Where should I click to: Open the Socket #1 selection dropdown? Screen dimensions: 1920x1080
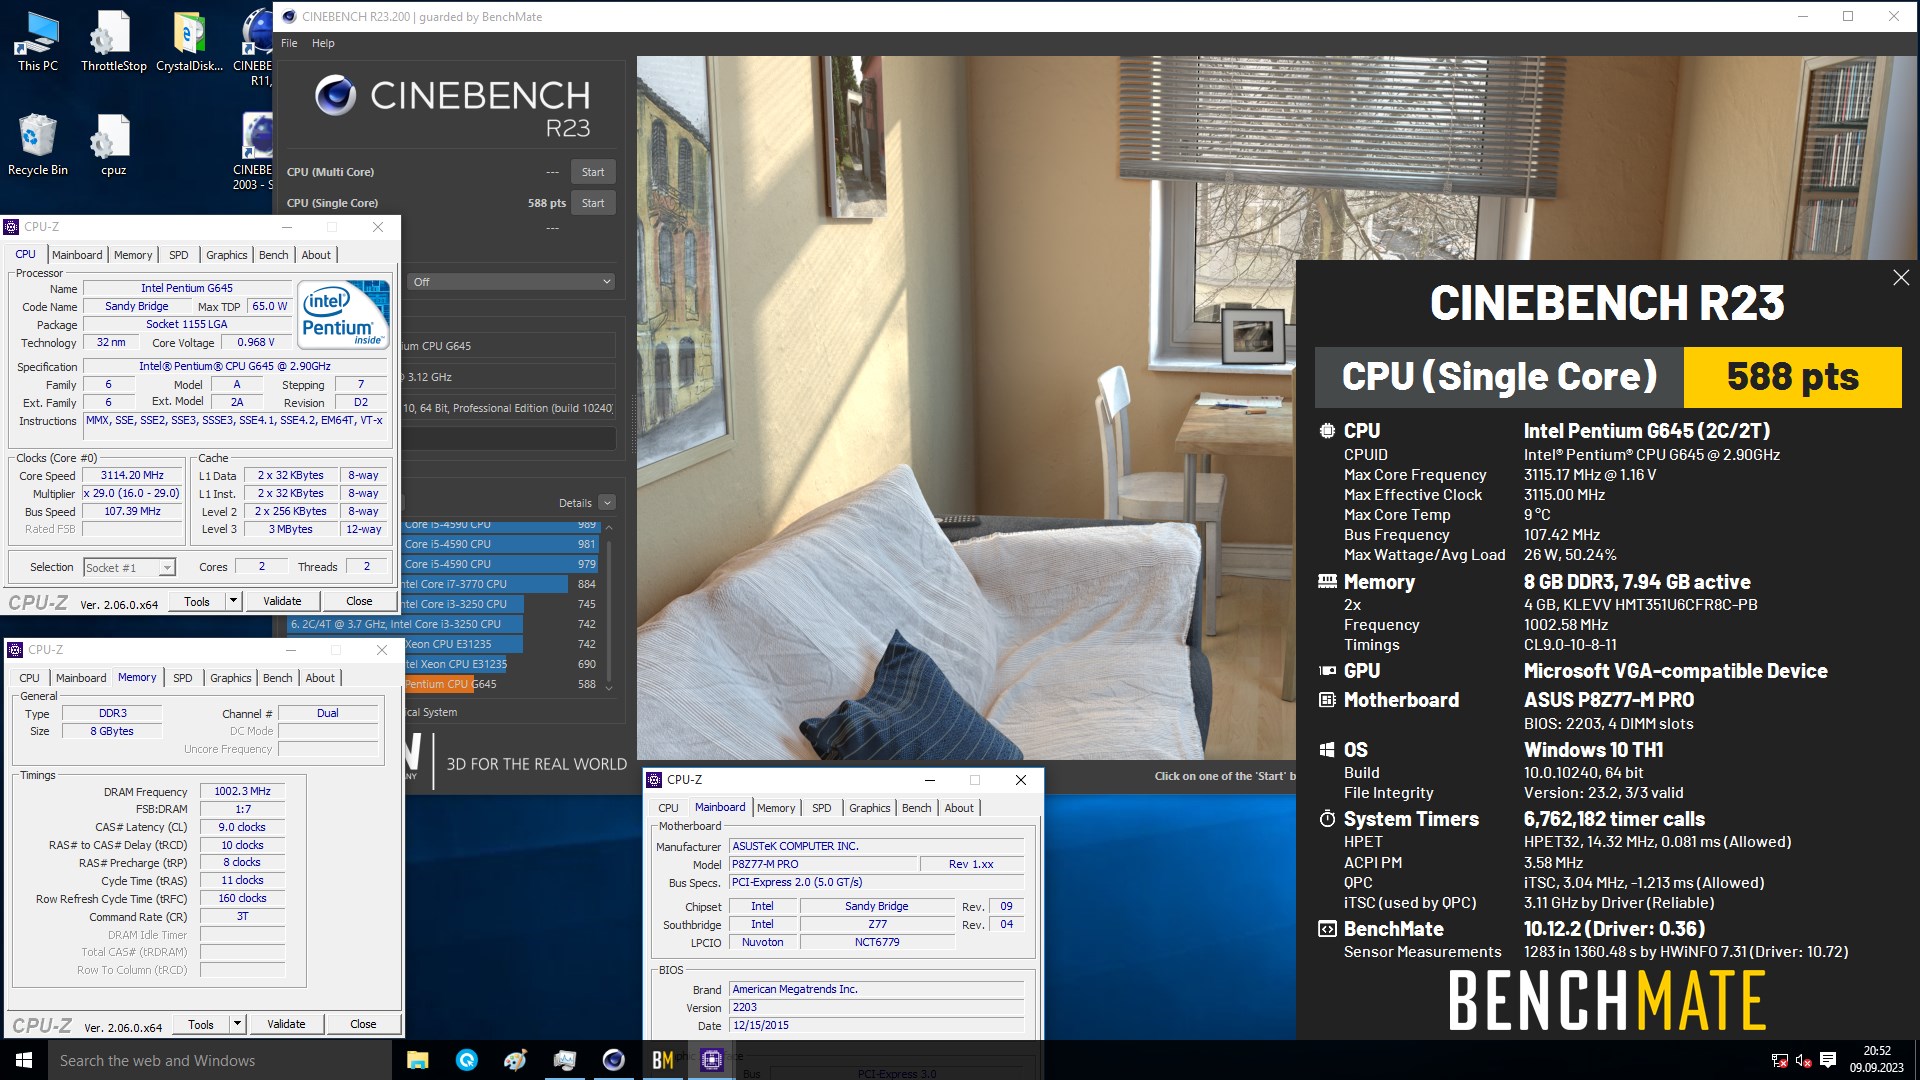point(130,568)
